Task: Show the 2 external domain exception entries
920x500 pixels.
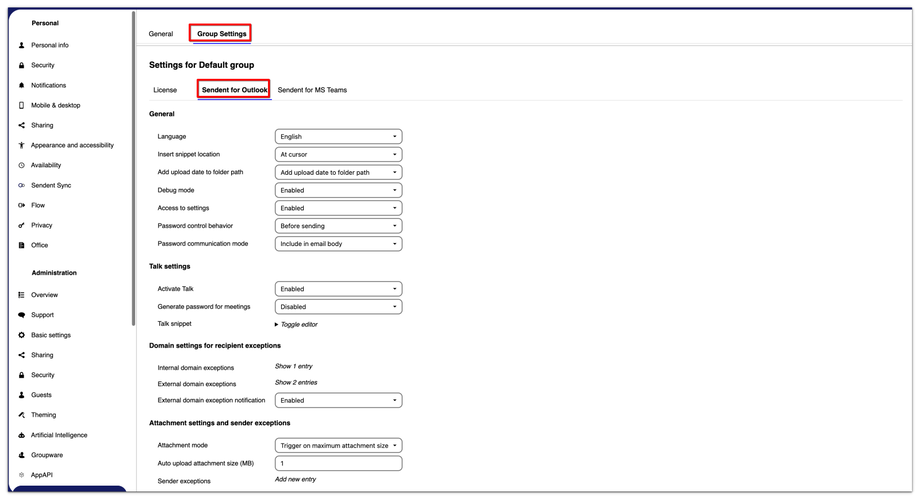Action: pos(296,382)
